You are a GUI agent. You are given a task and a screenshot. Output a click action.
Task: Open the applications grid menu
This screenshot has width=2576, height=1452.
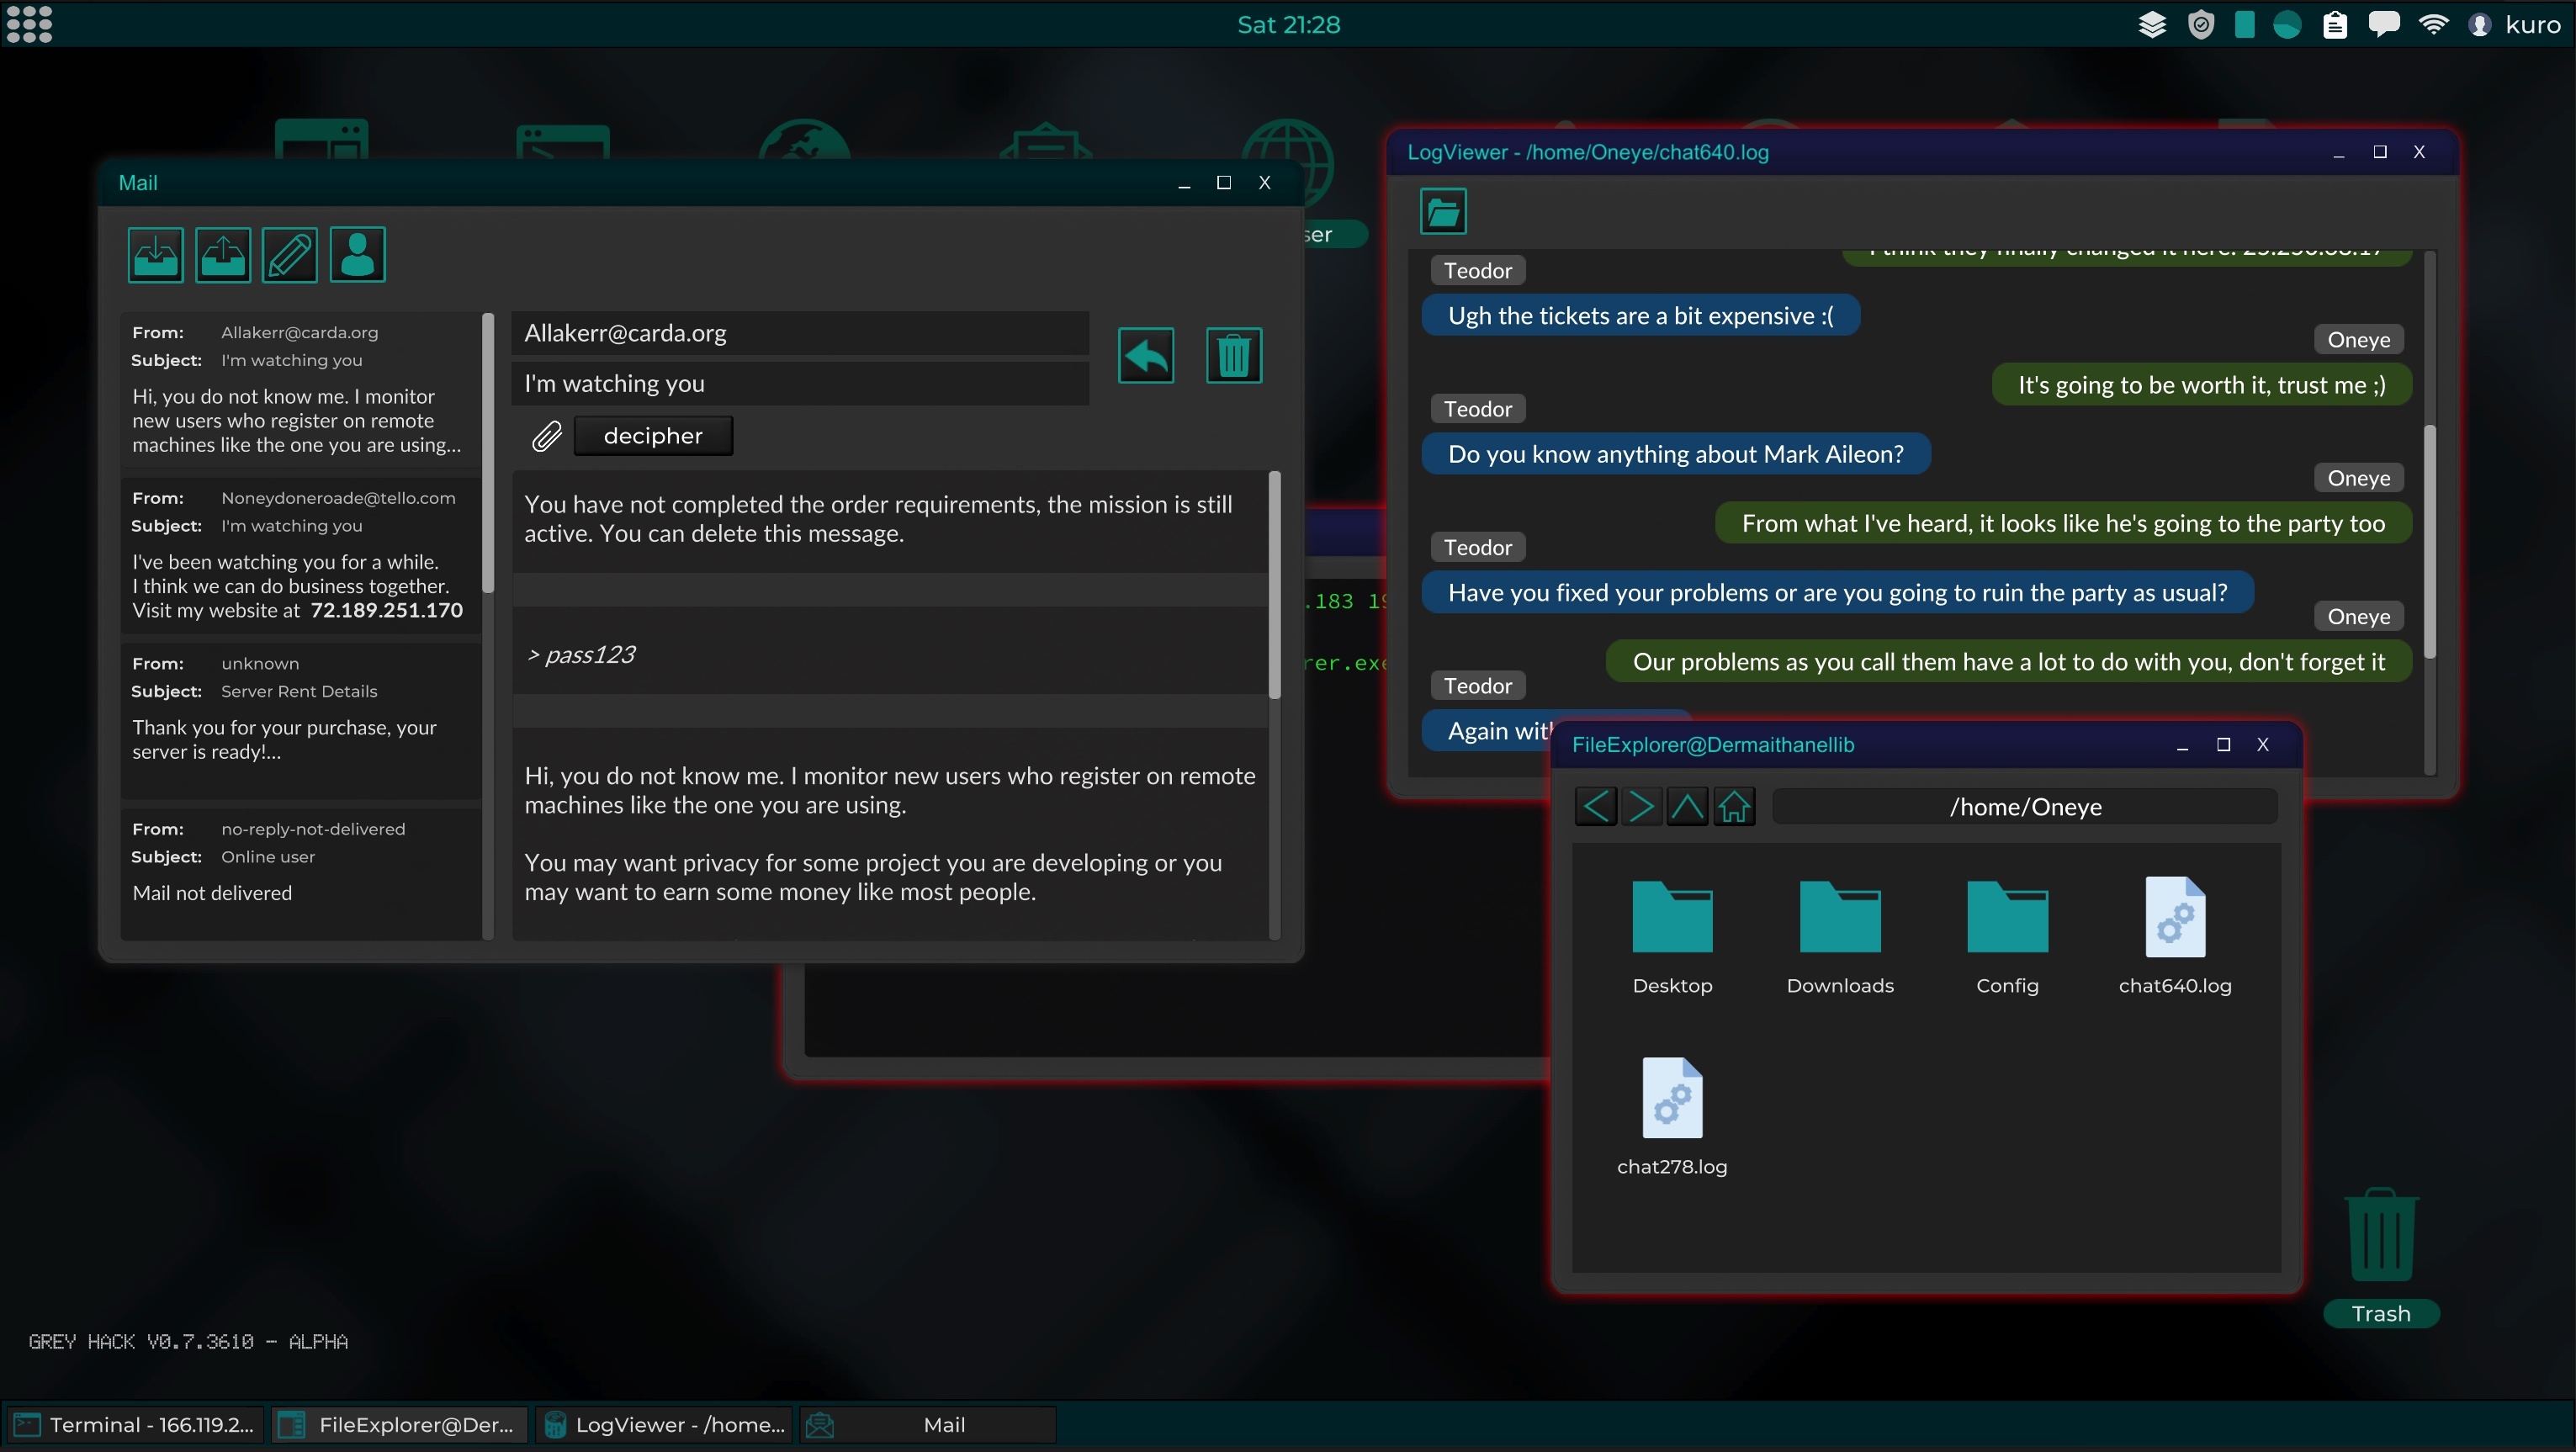(29, 24)
